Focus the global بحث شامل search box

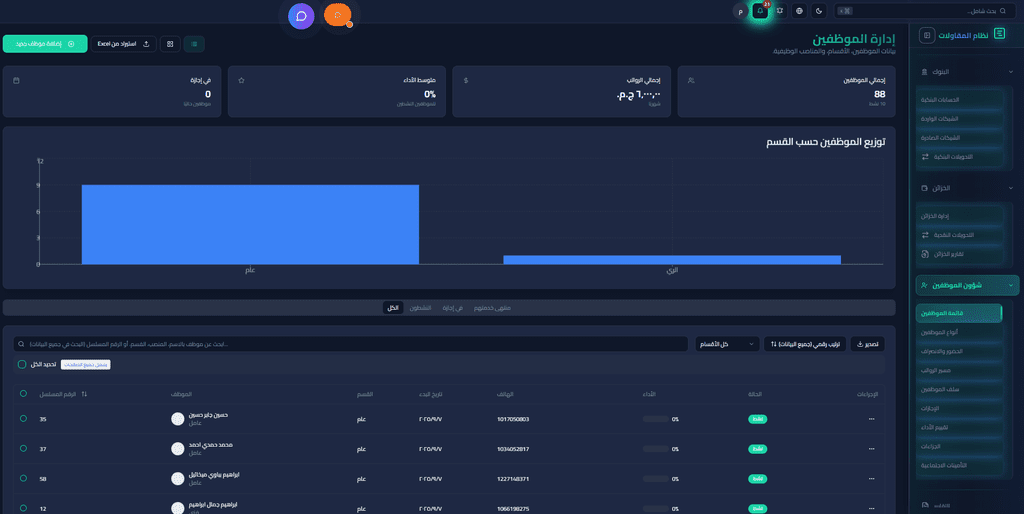[924, 11]
